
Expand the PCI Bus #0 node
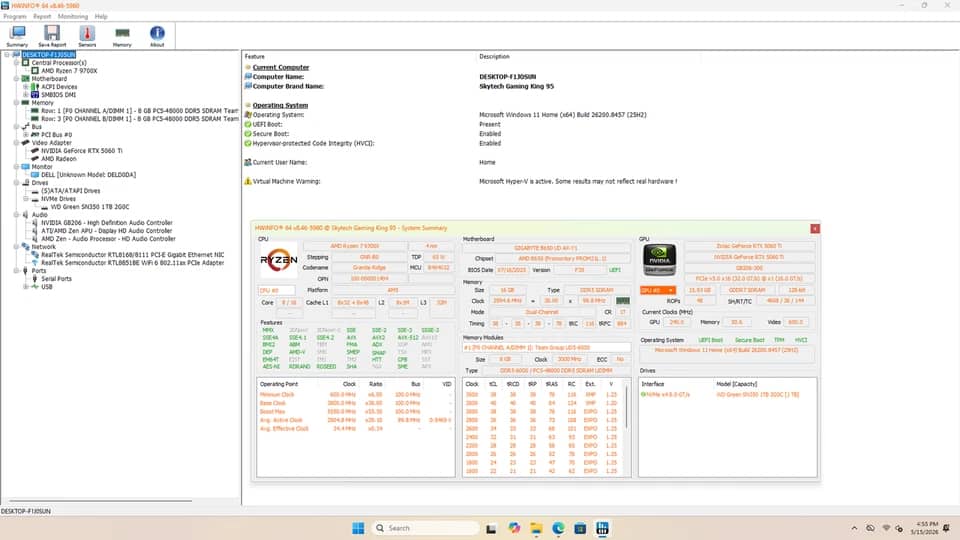pos(26,134)
